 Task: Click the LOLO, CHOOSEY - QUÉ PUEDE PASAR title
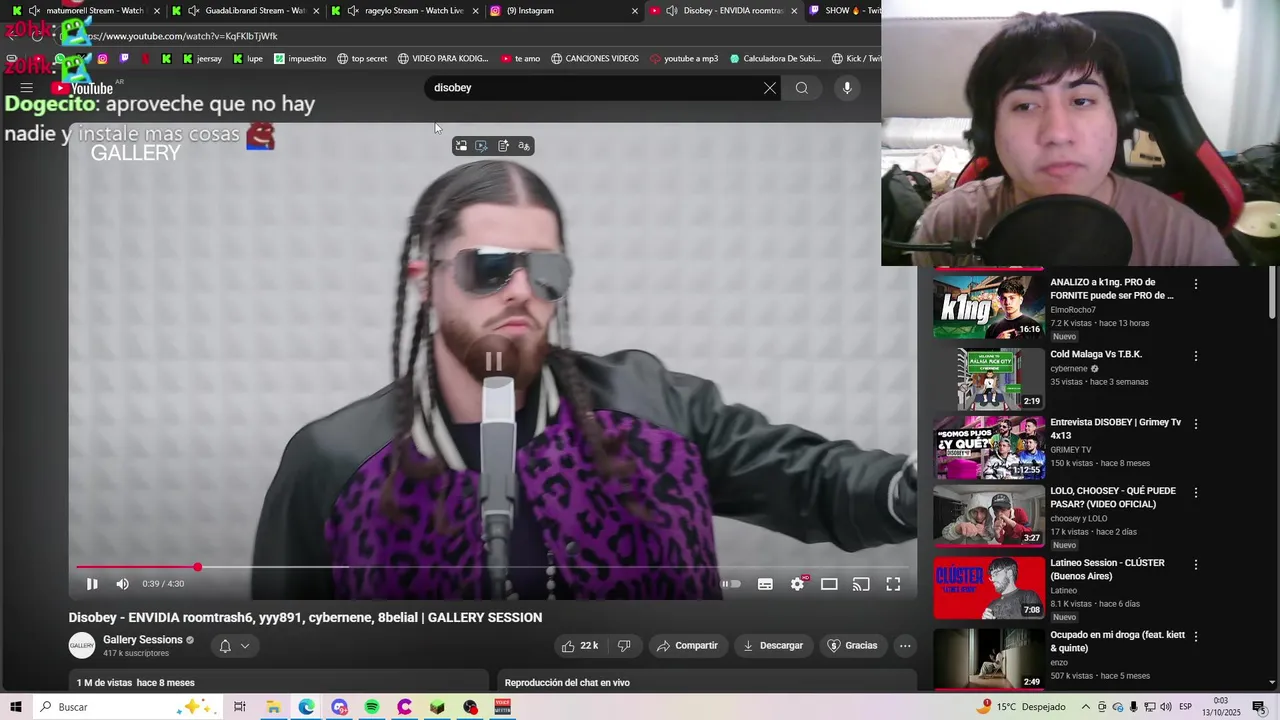(x=1113, y=498)
